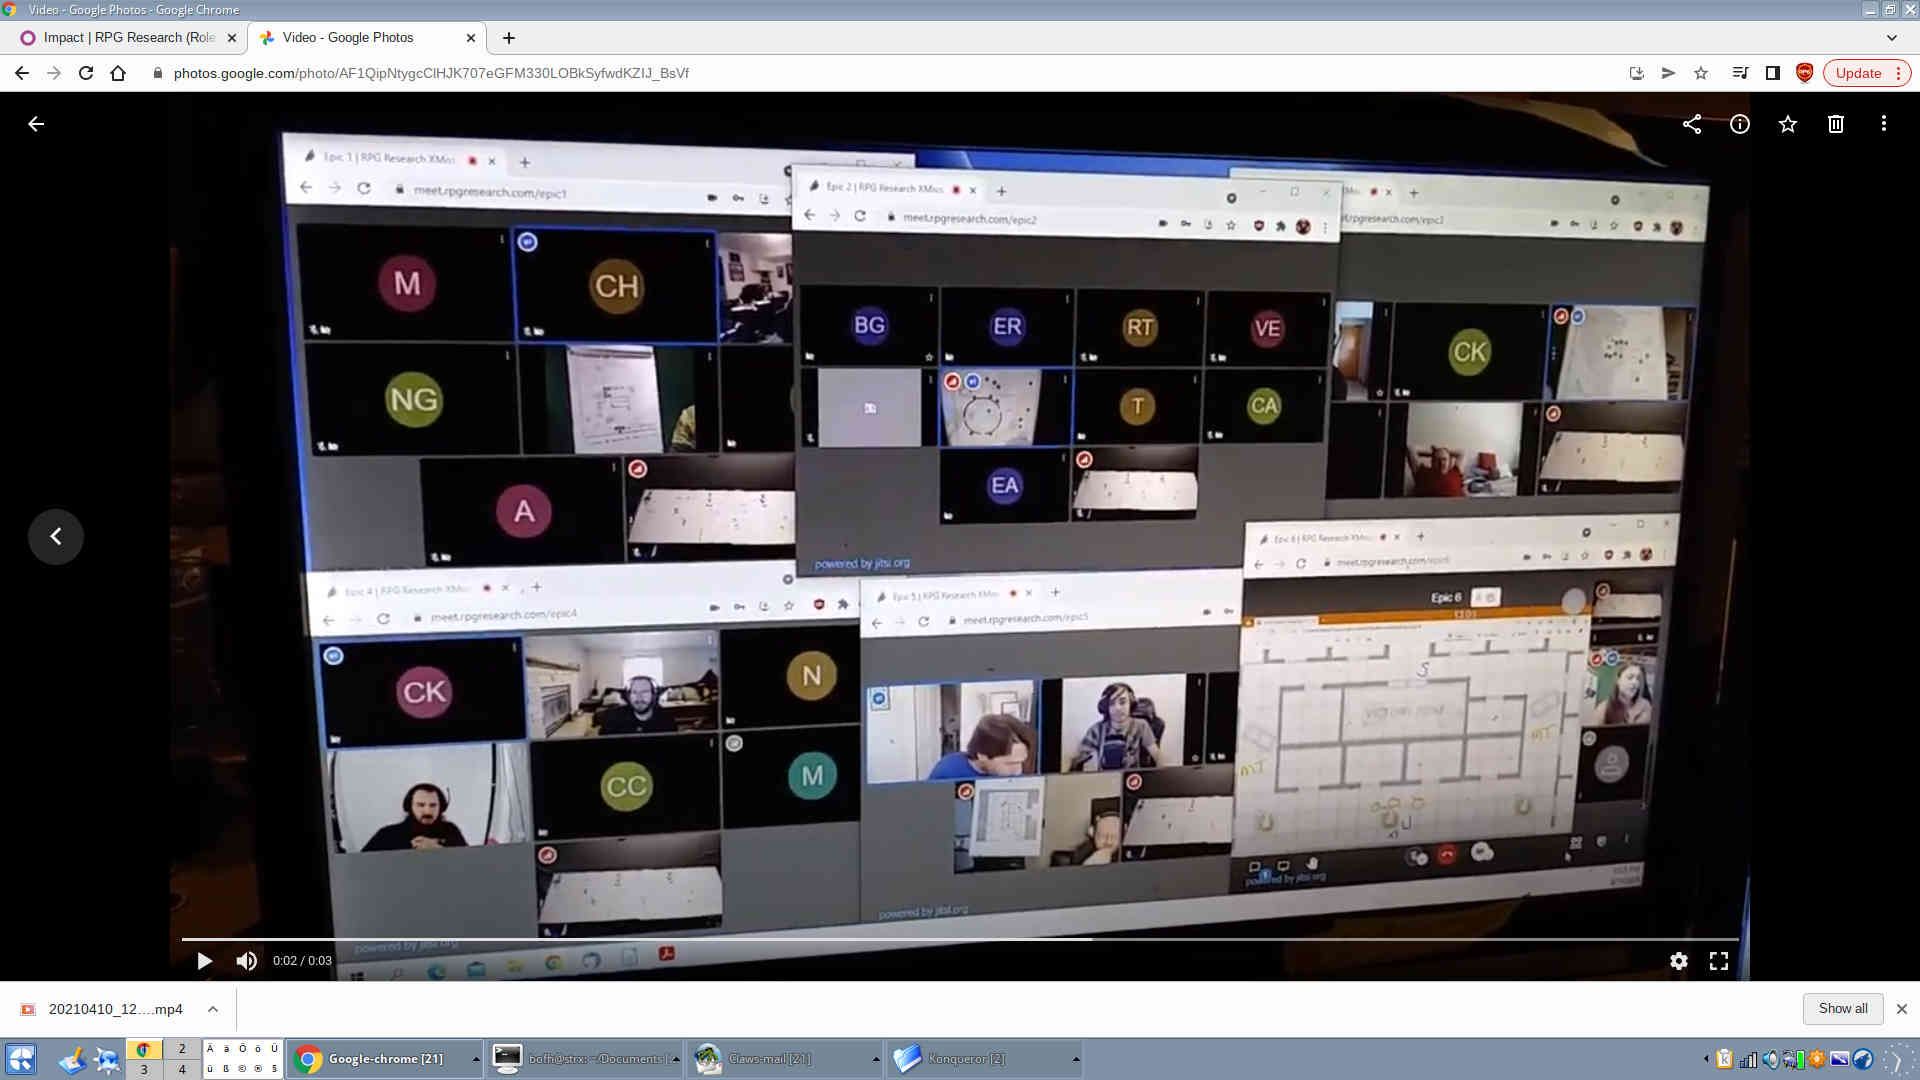Click the broom desktop icon in taskbar

click(x=71, y=1059)
